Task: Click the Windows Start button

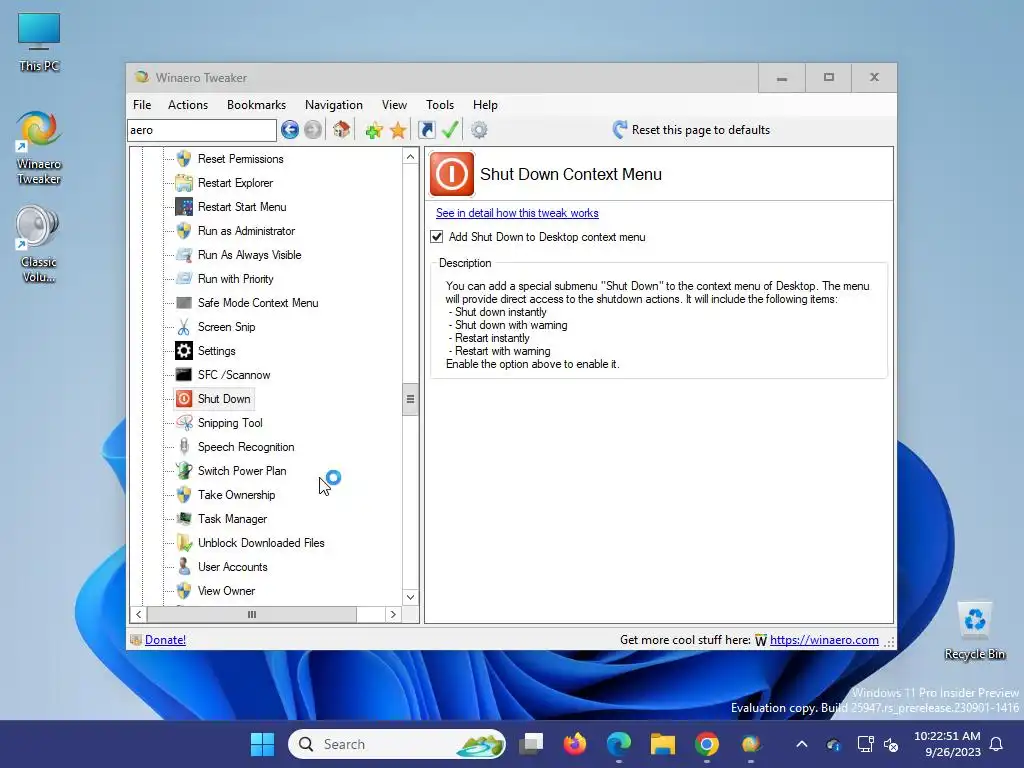Action: tap(263, 744)
